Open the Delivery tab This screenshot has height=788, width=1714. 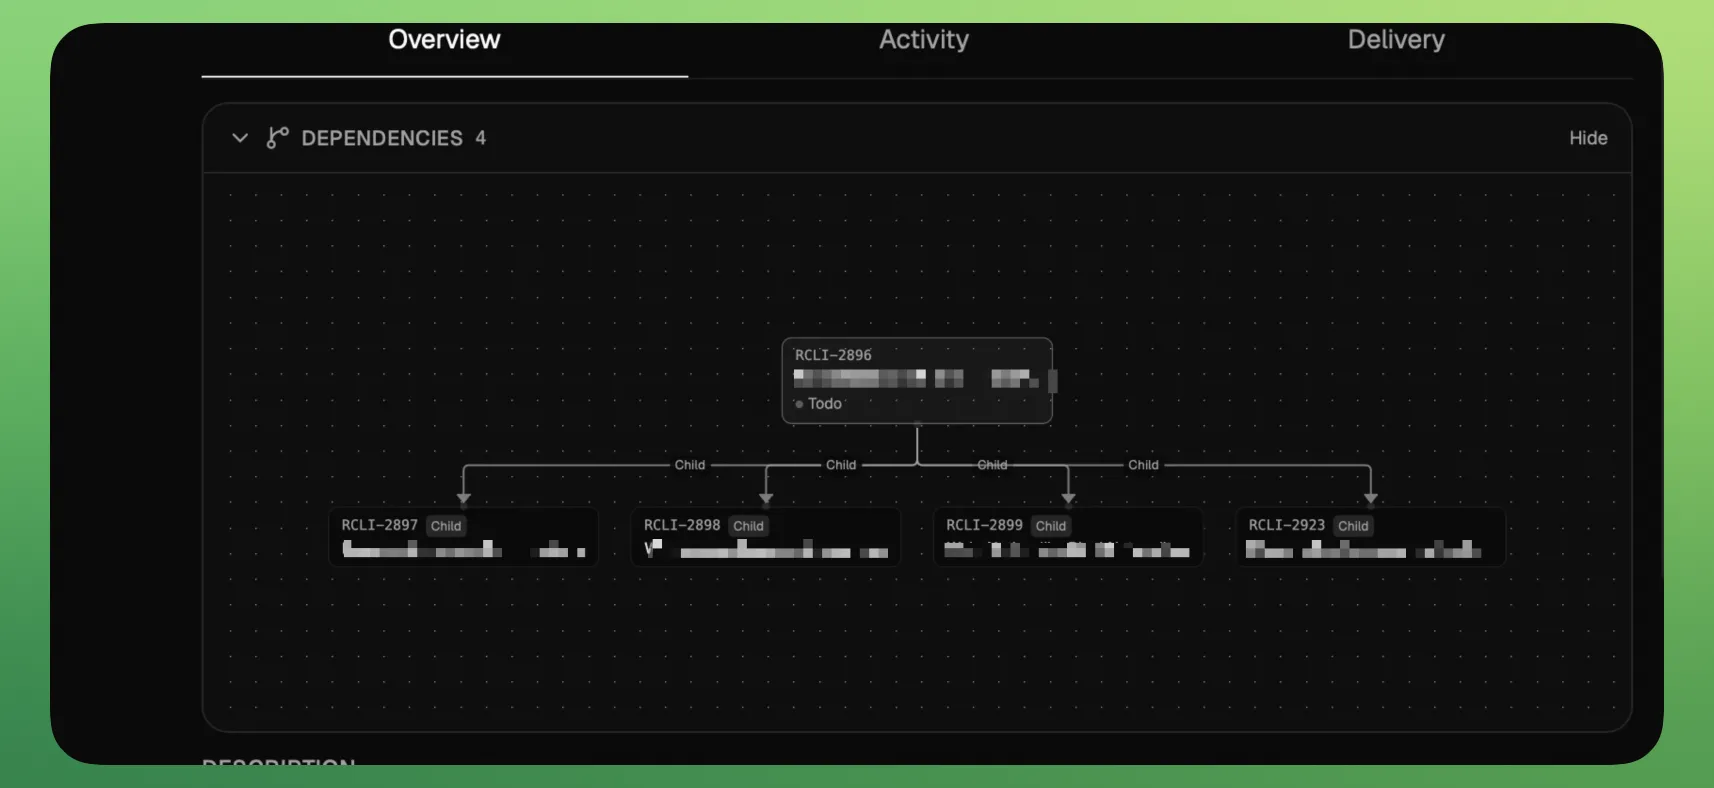pos(1396,40)
